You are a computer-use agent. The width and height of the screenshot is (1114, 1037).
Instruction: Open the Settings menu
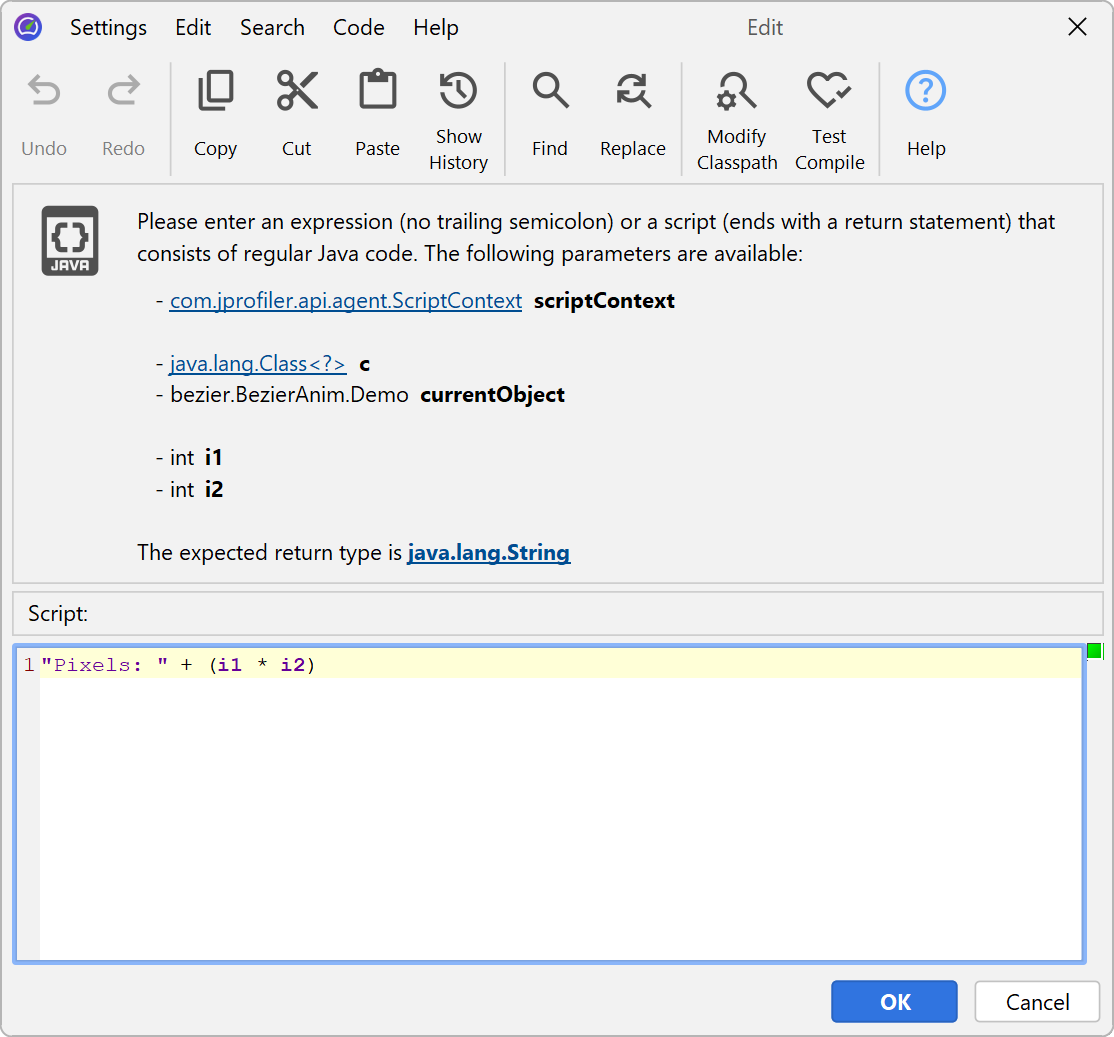(x=108, y=28)
